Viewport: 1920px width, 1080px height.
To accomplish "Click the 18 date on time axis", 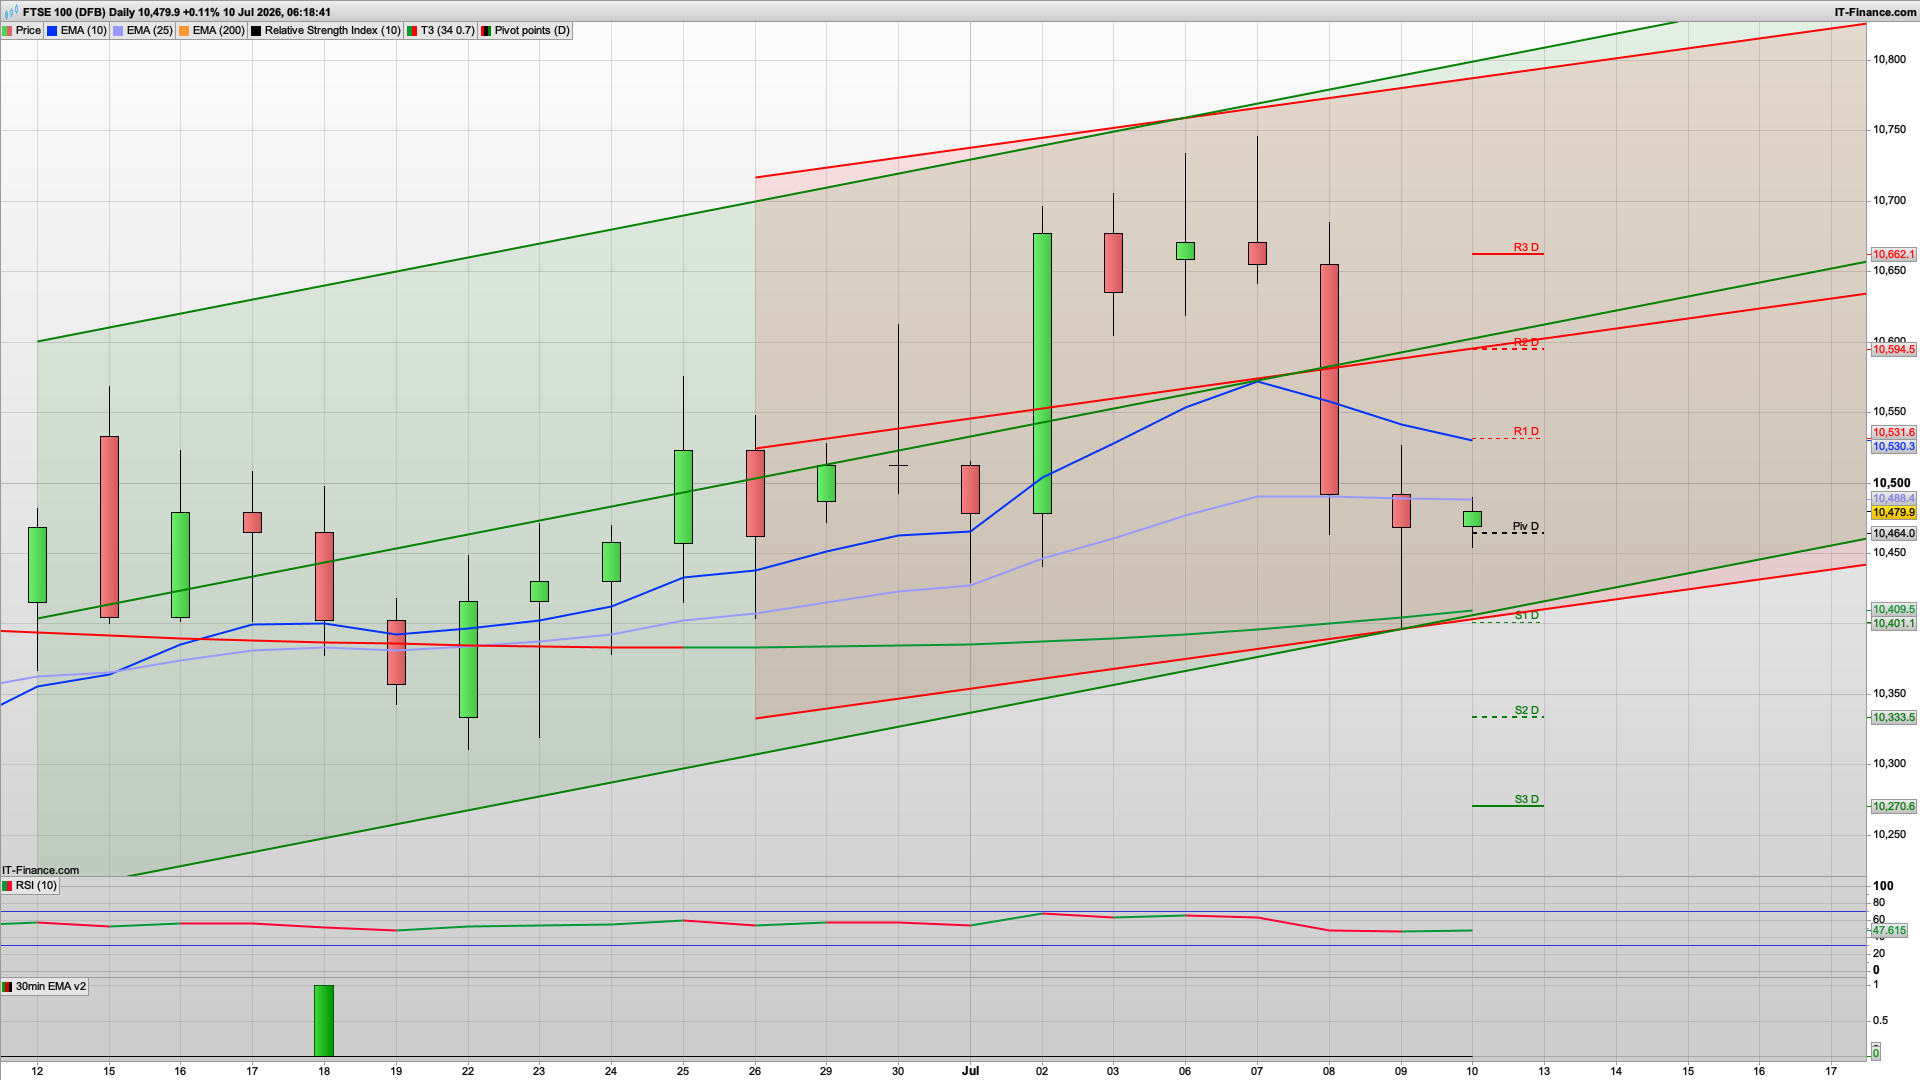I will 324,1071.
